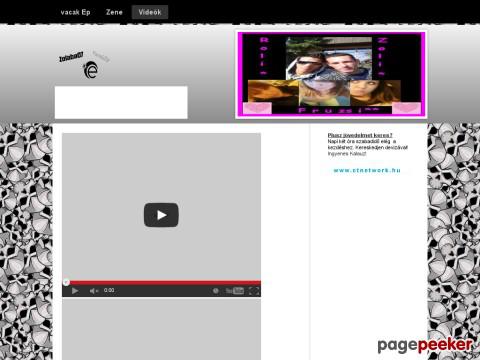The width and height of the screenshot is (480, 360).
Task: Click the white banner box under logo
Action: (121, 102)
